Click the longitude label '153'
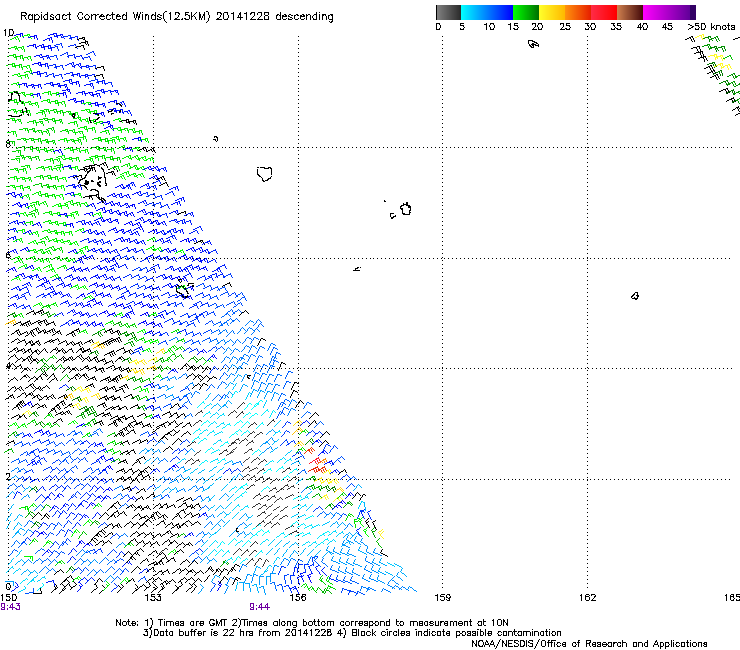This screenshot has height=650, width=740. point(153,598)
